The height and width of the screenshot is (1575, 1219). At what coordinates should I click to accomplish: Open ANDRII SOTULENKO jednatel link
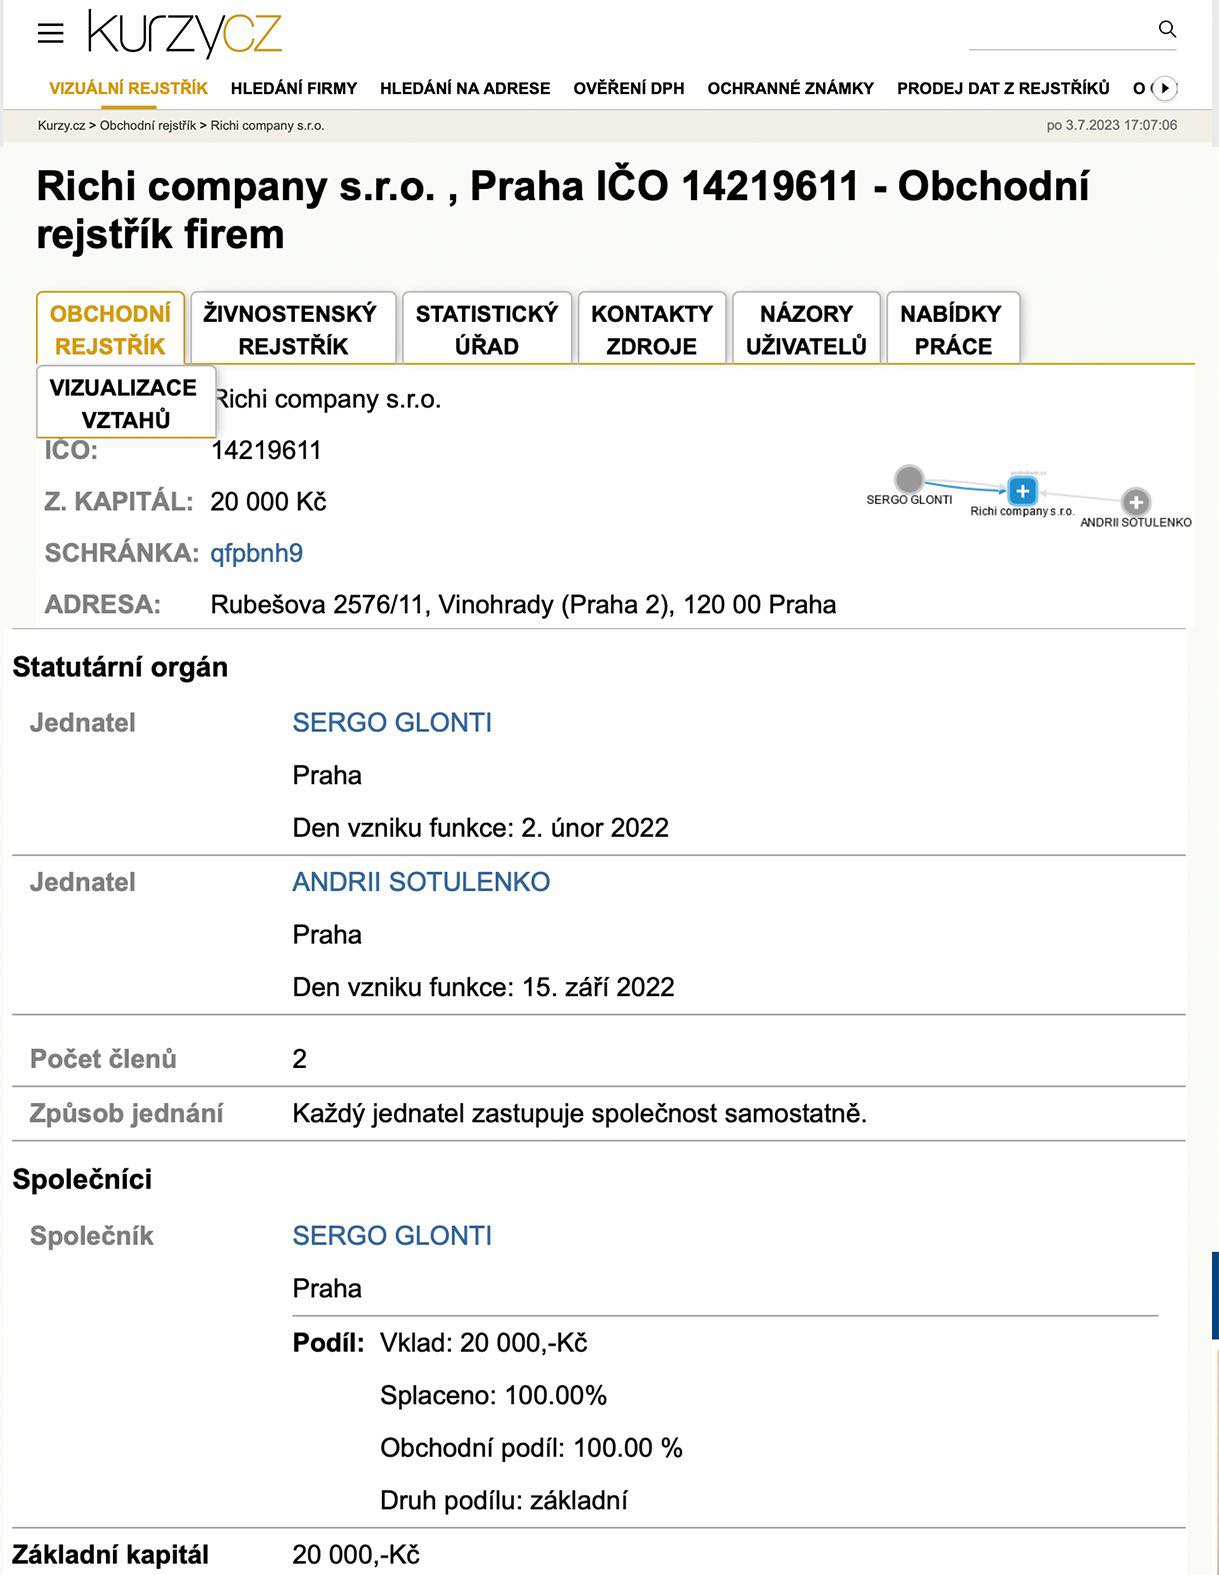[x=421, y=882]
